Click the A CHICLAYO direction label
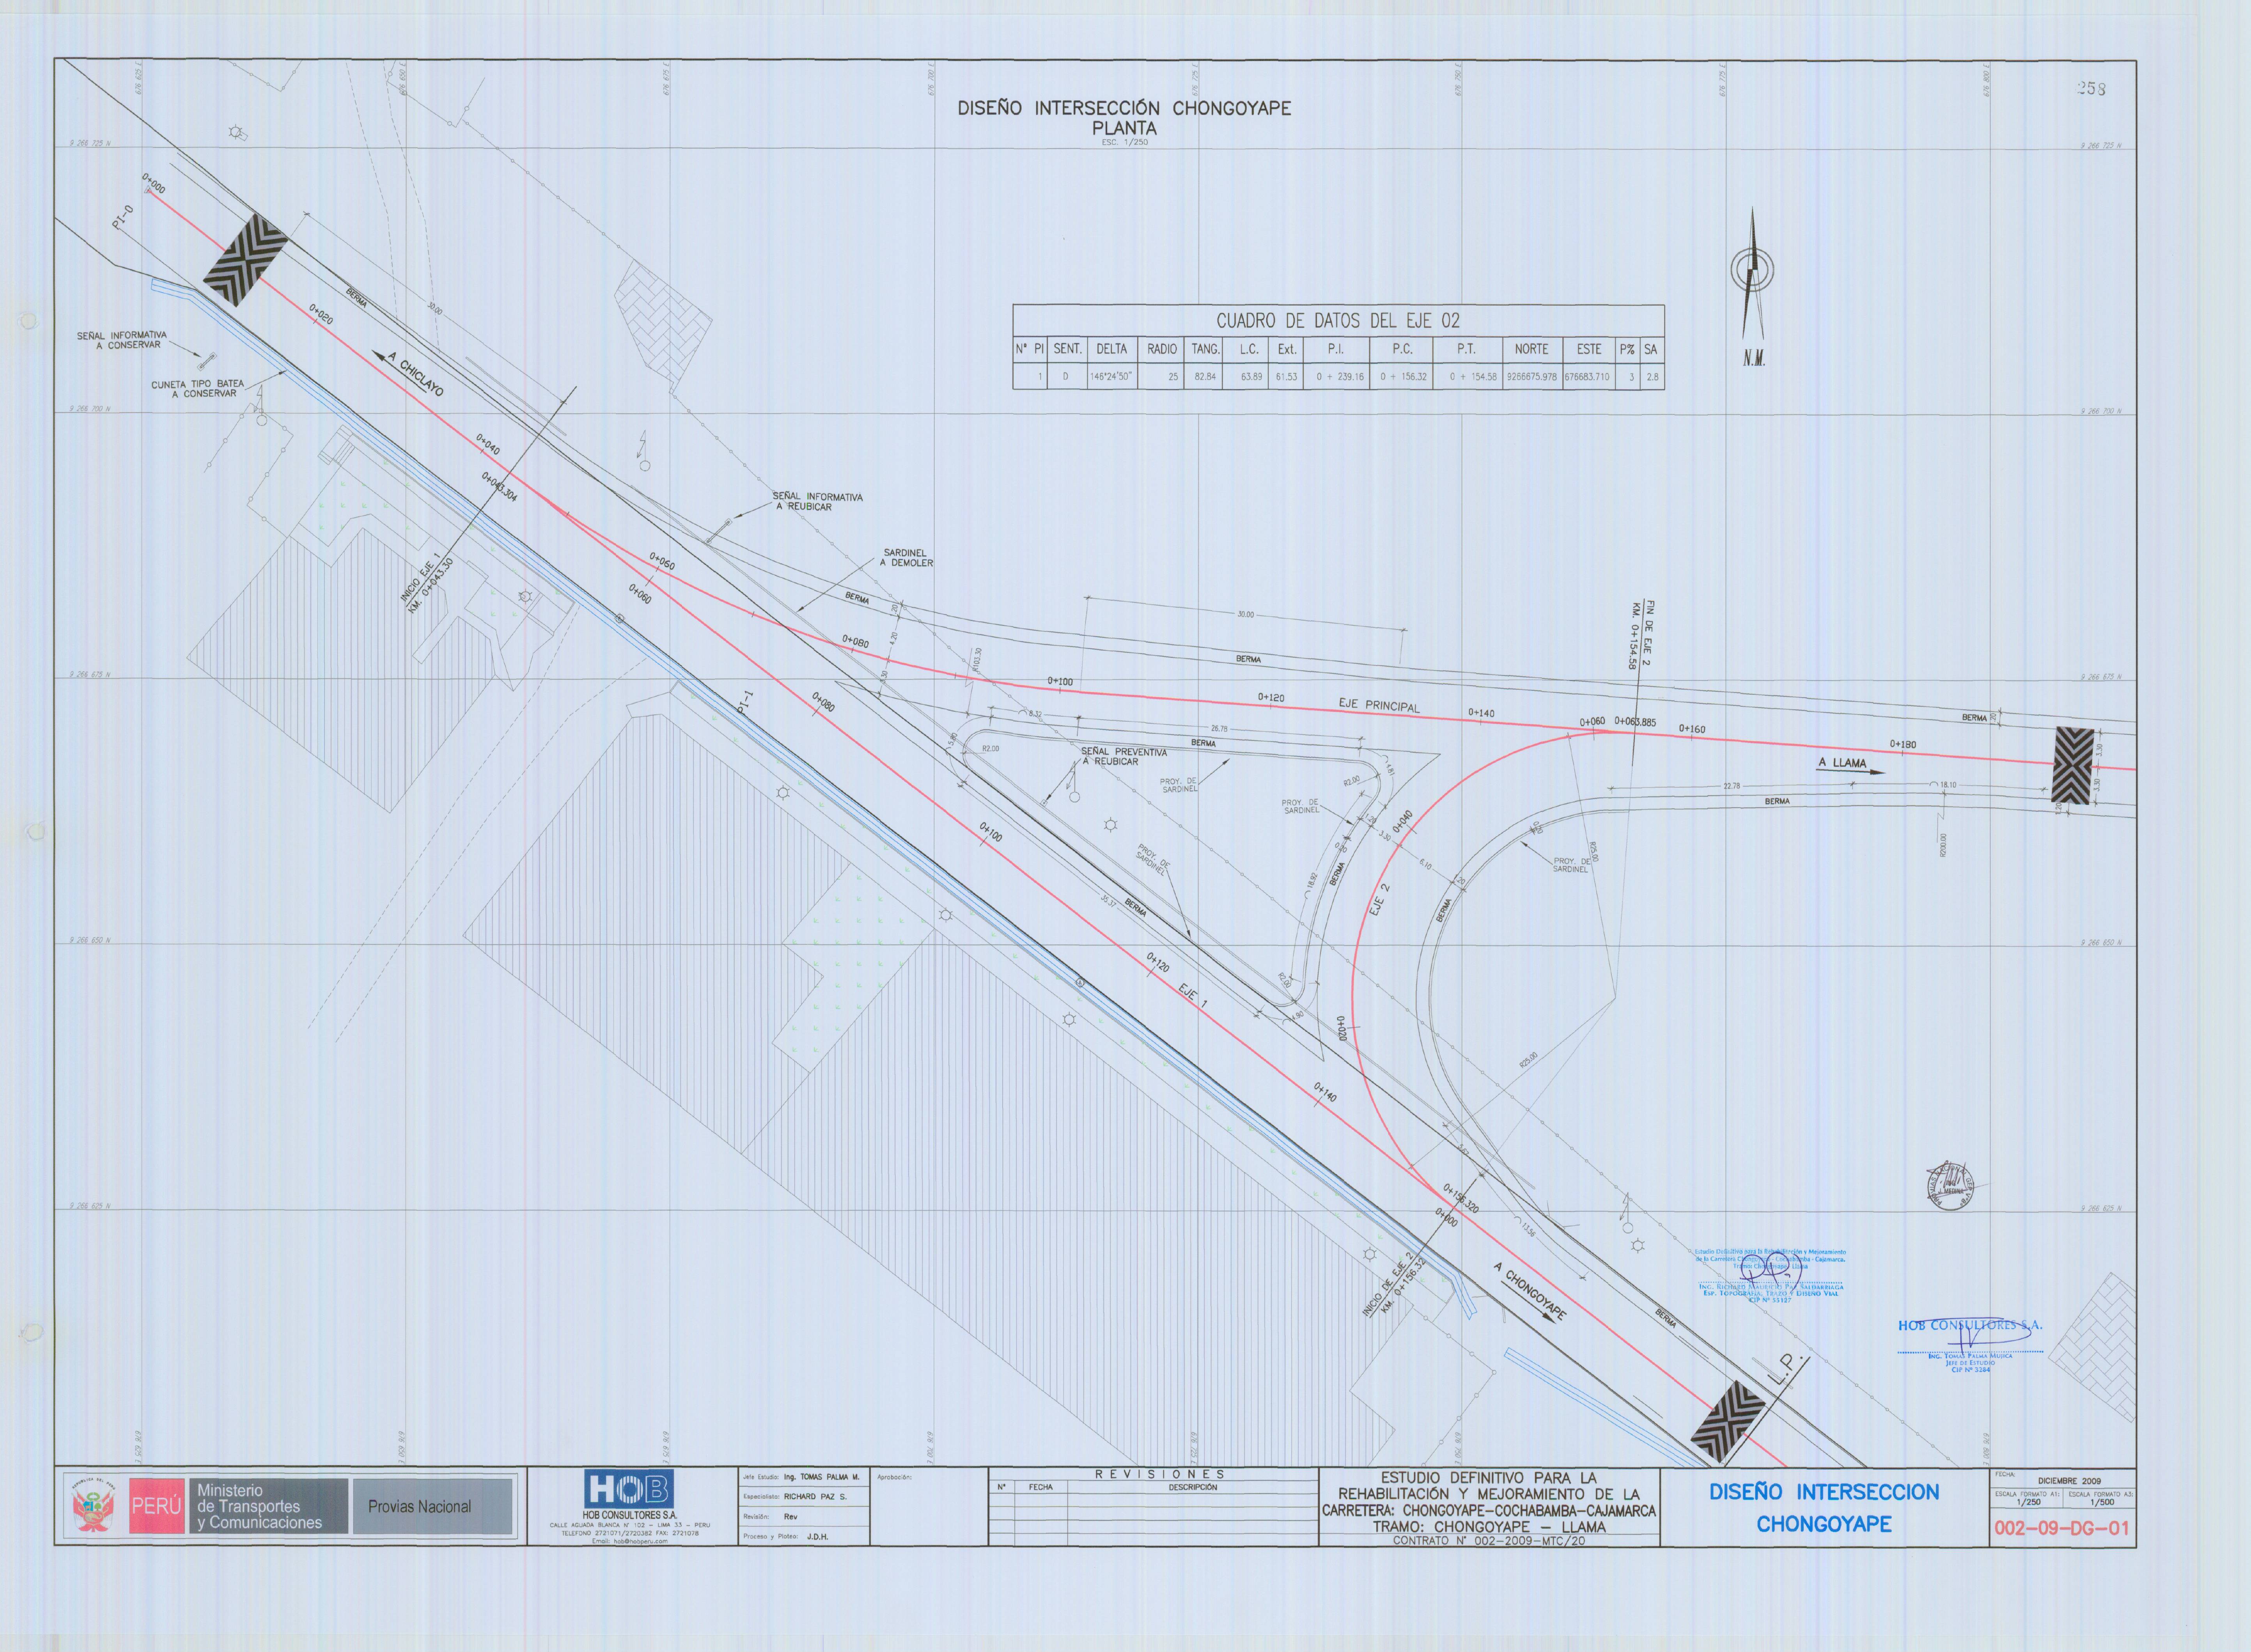This screenshot has width=2251, height=1652. coord(415,374)
